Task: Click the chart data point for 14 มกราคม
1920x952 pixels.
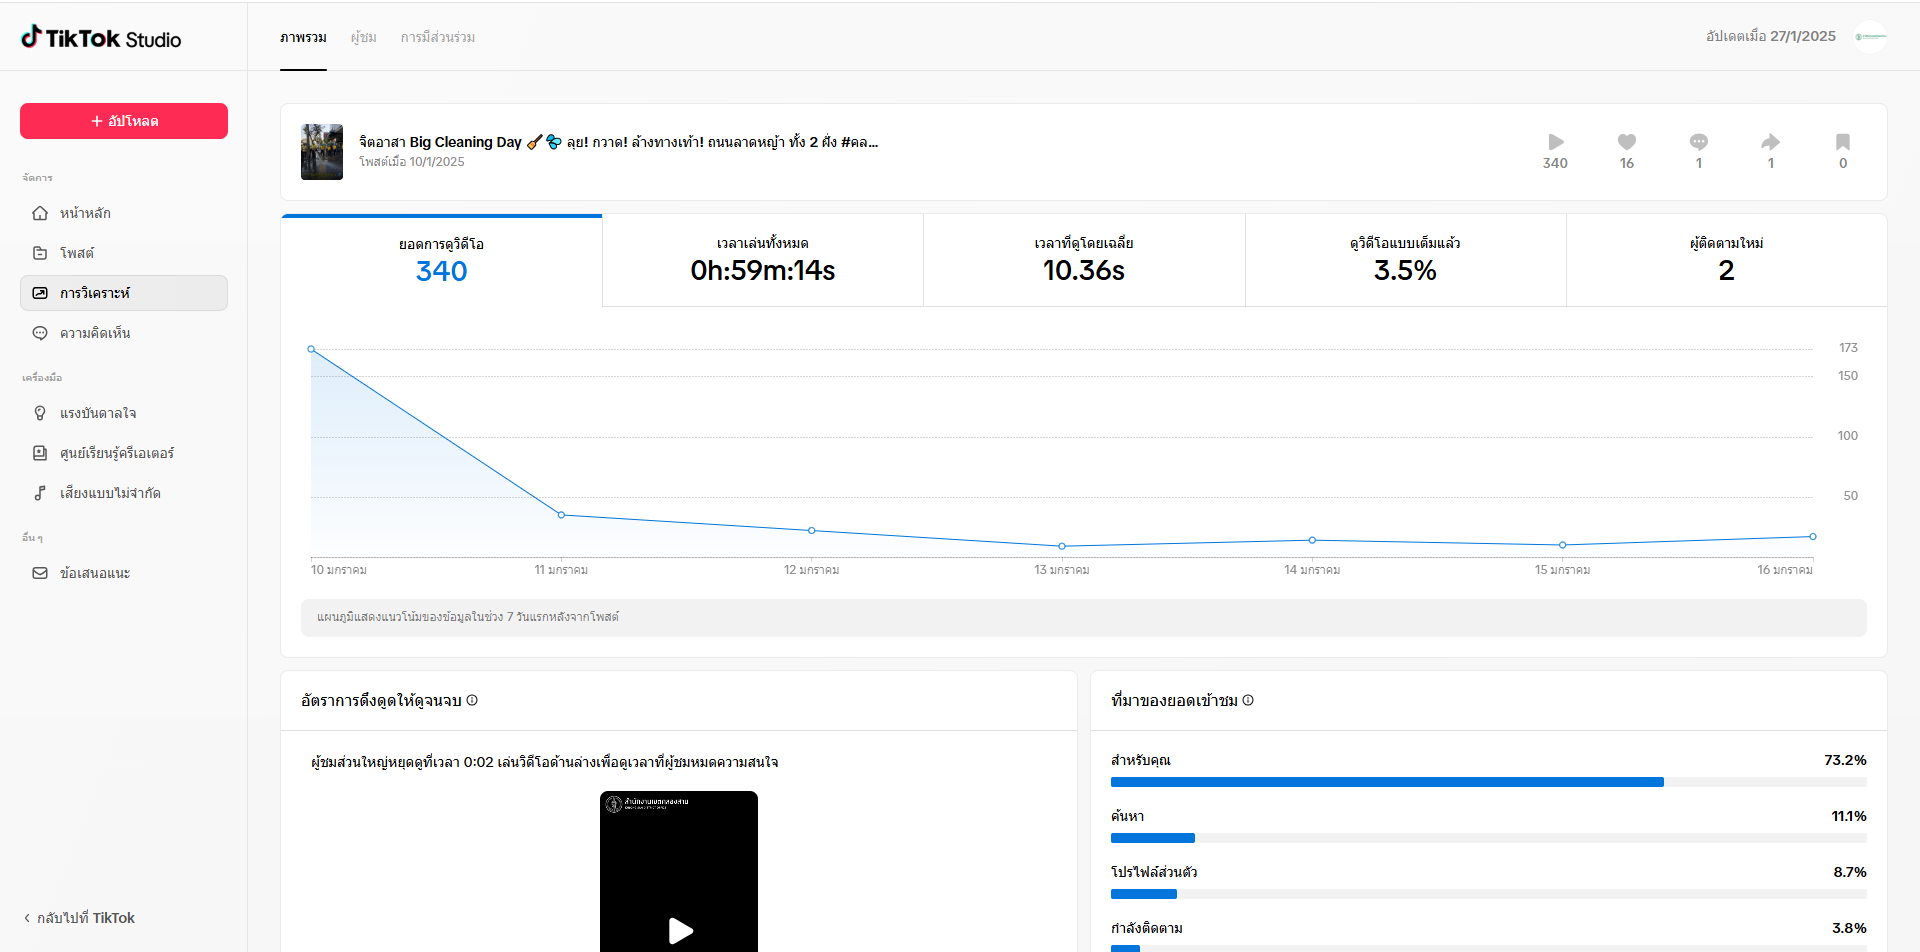Action: point(1312,540)
